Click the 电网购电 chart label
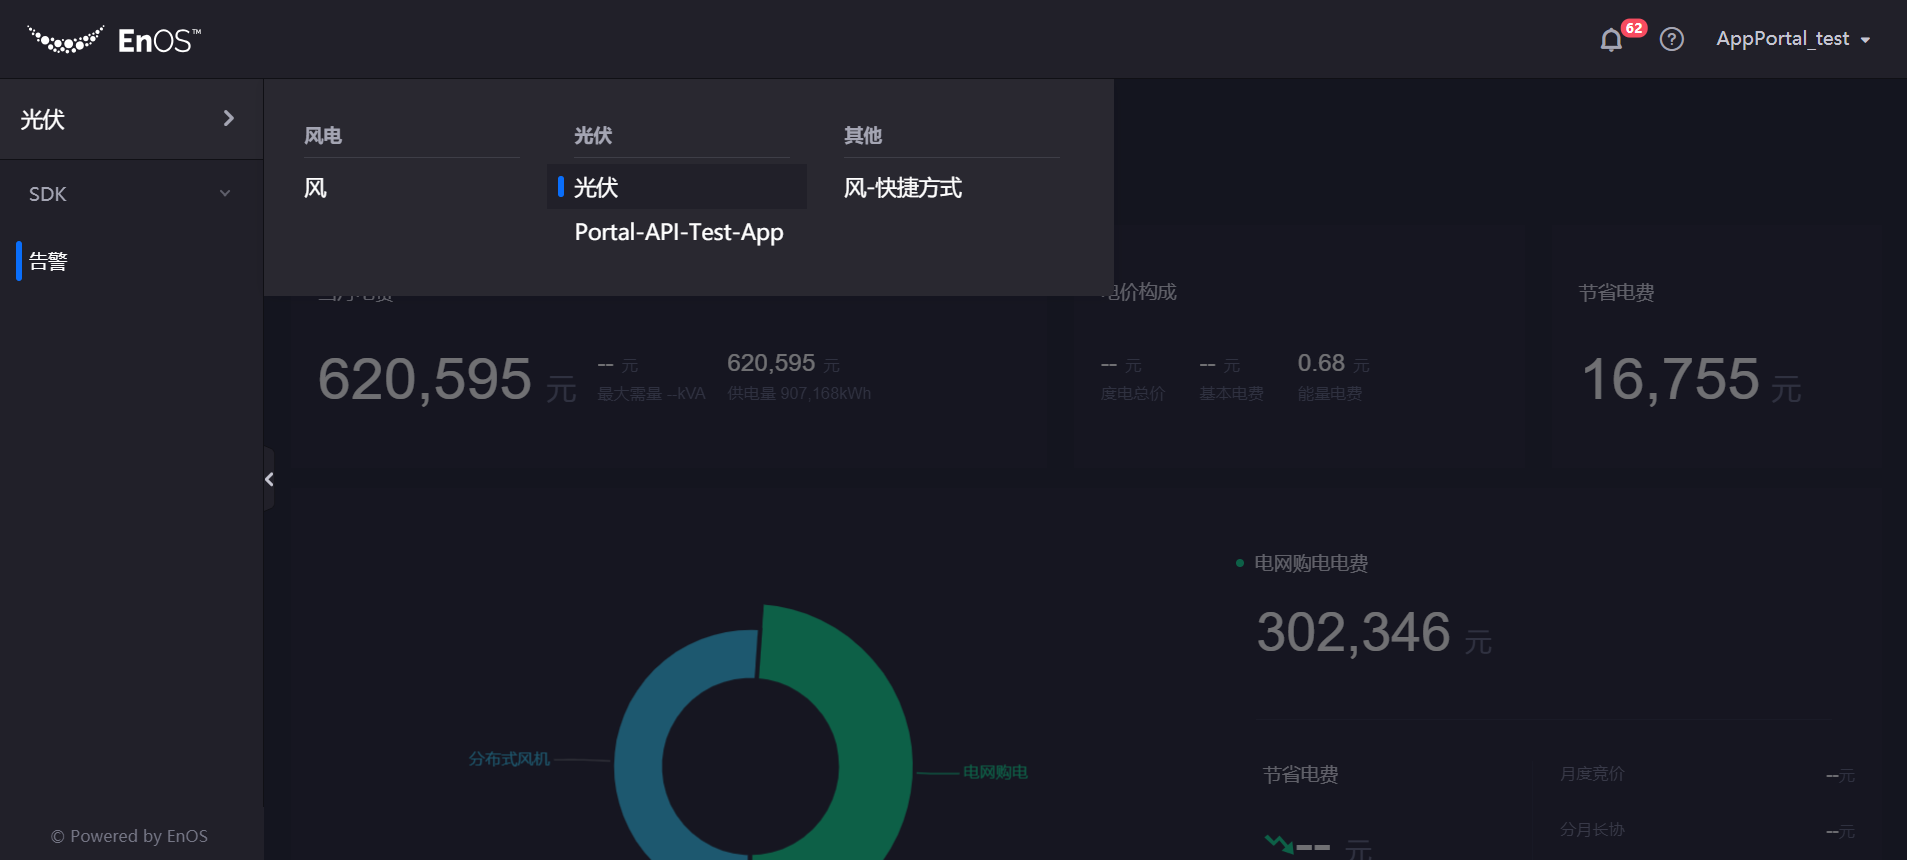Screen dimensions: 1907x860 pos(994,772)
